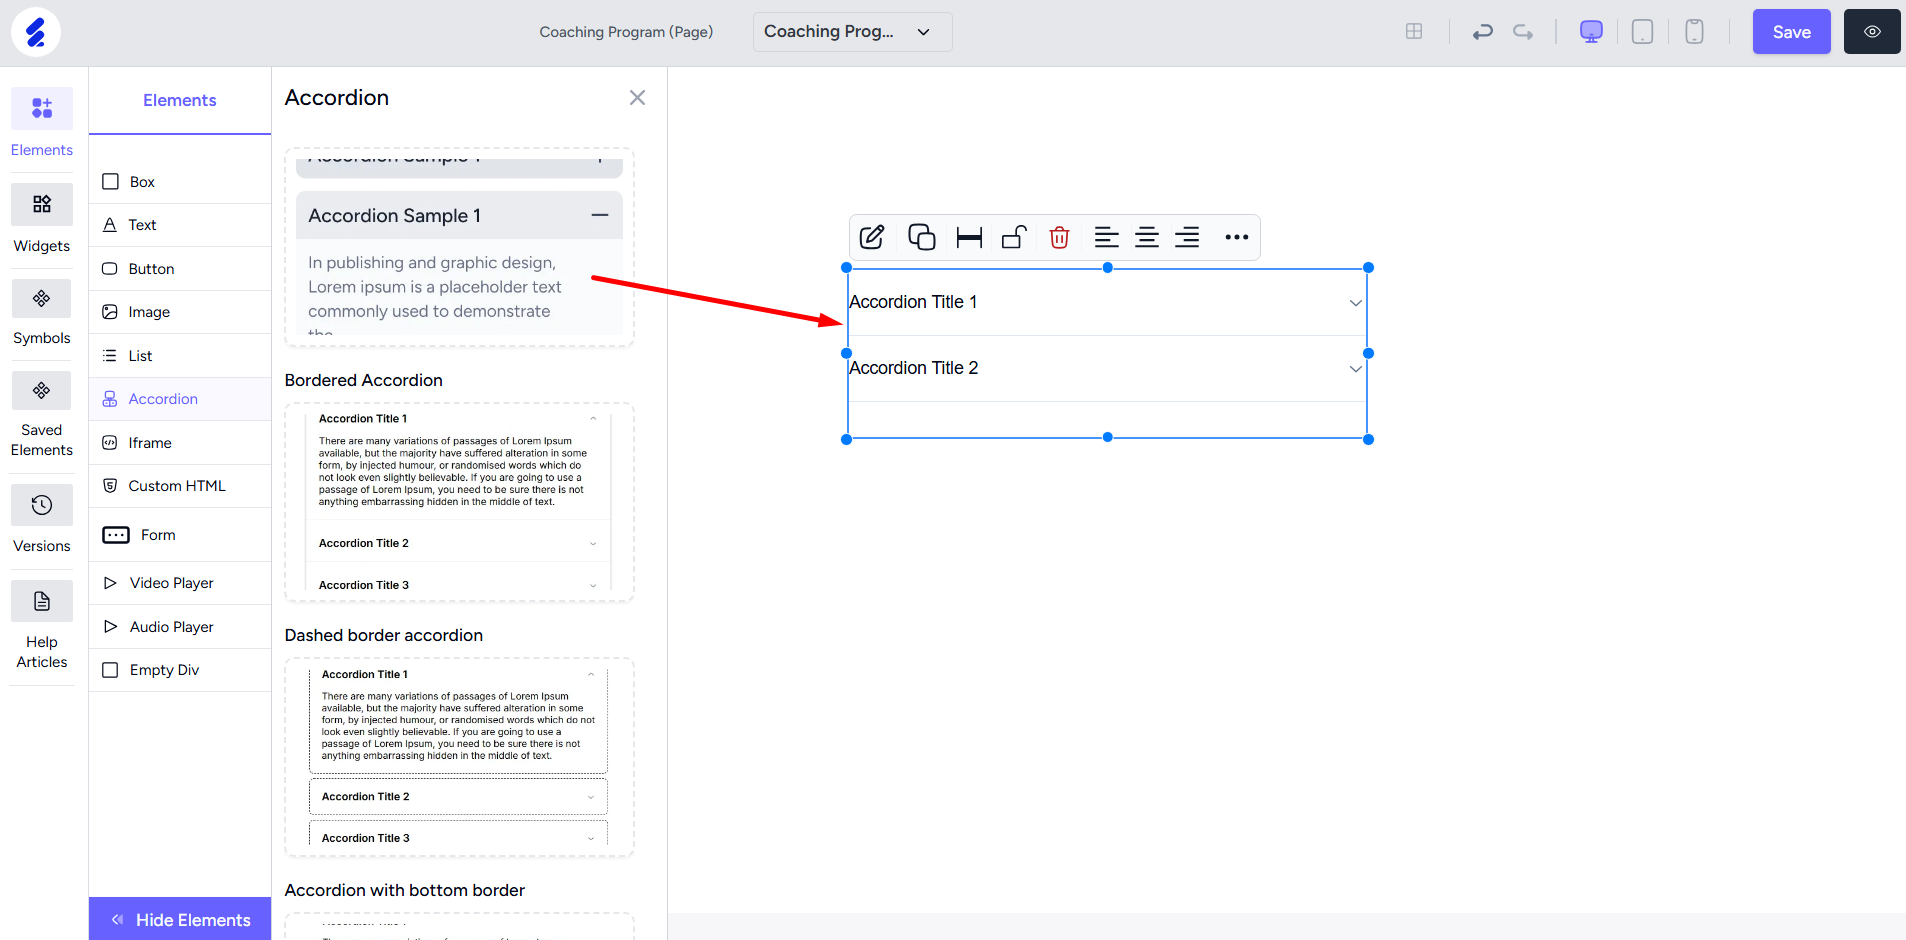
Task: Undo the last action
Action: pos(1482,32)
